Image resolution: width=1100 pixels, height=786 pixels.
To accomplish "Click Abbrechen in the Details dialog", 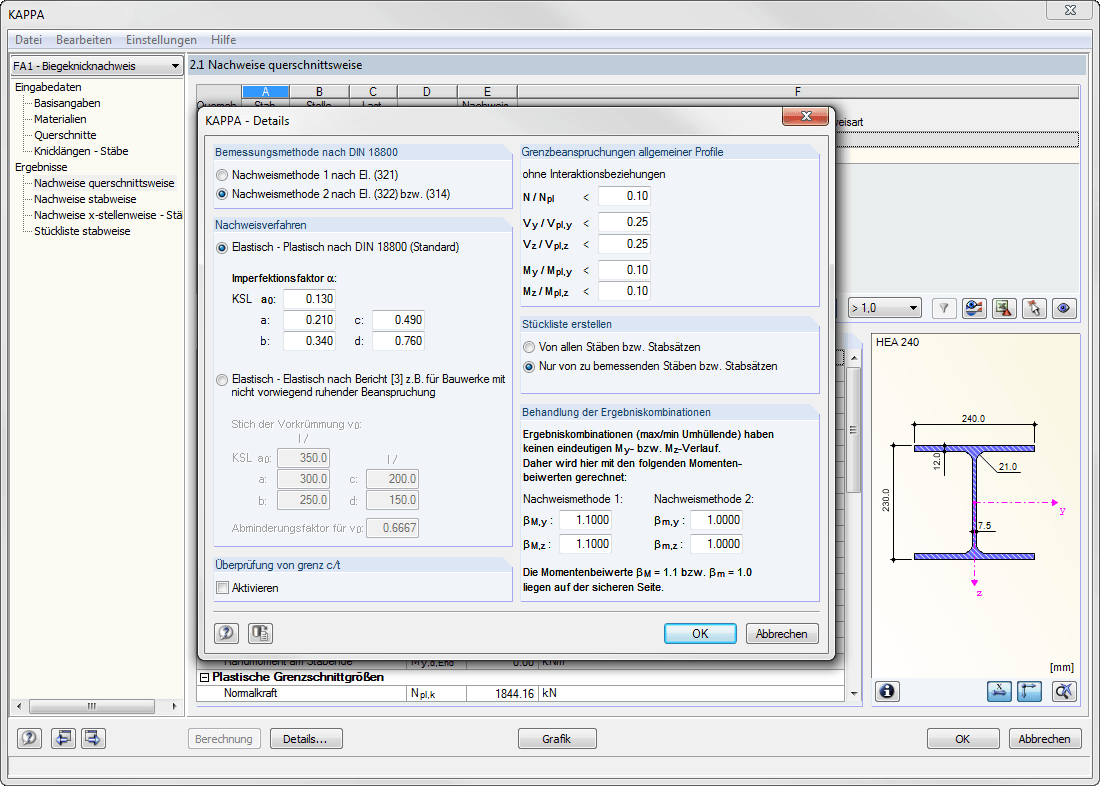I will [x=782, y=634].
